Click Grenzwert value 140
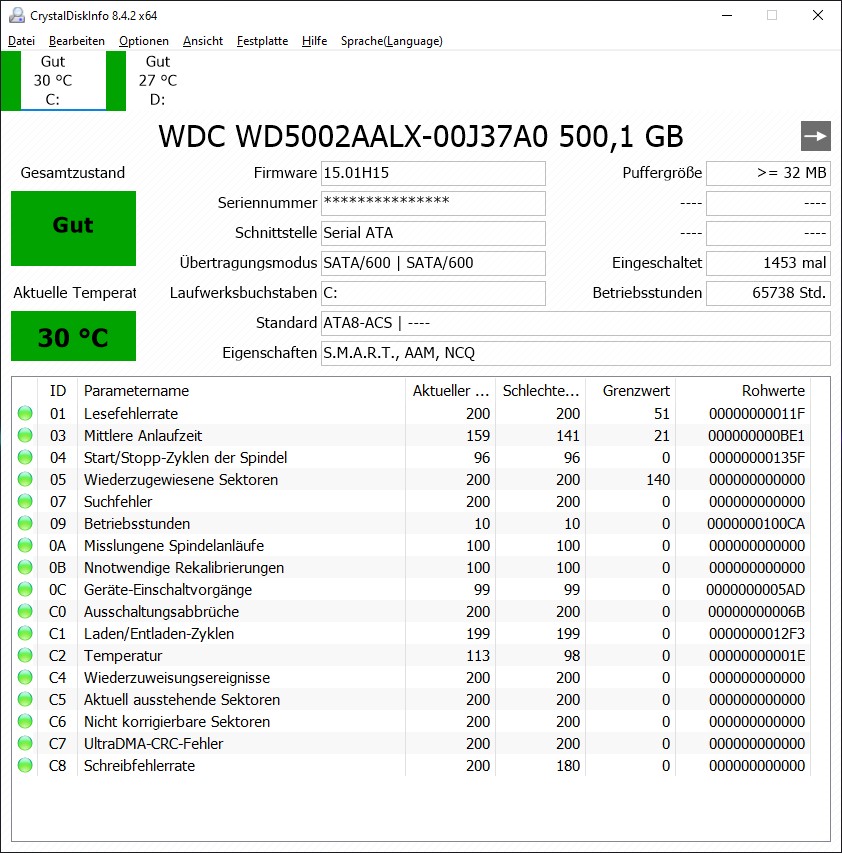Viewport: 842px width, 853px height. (x=658, y=479)
